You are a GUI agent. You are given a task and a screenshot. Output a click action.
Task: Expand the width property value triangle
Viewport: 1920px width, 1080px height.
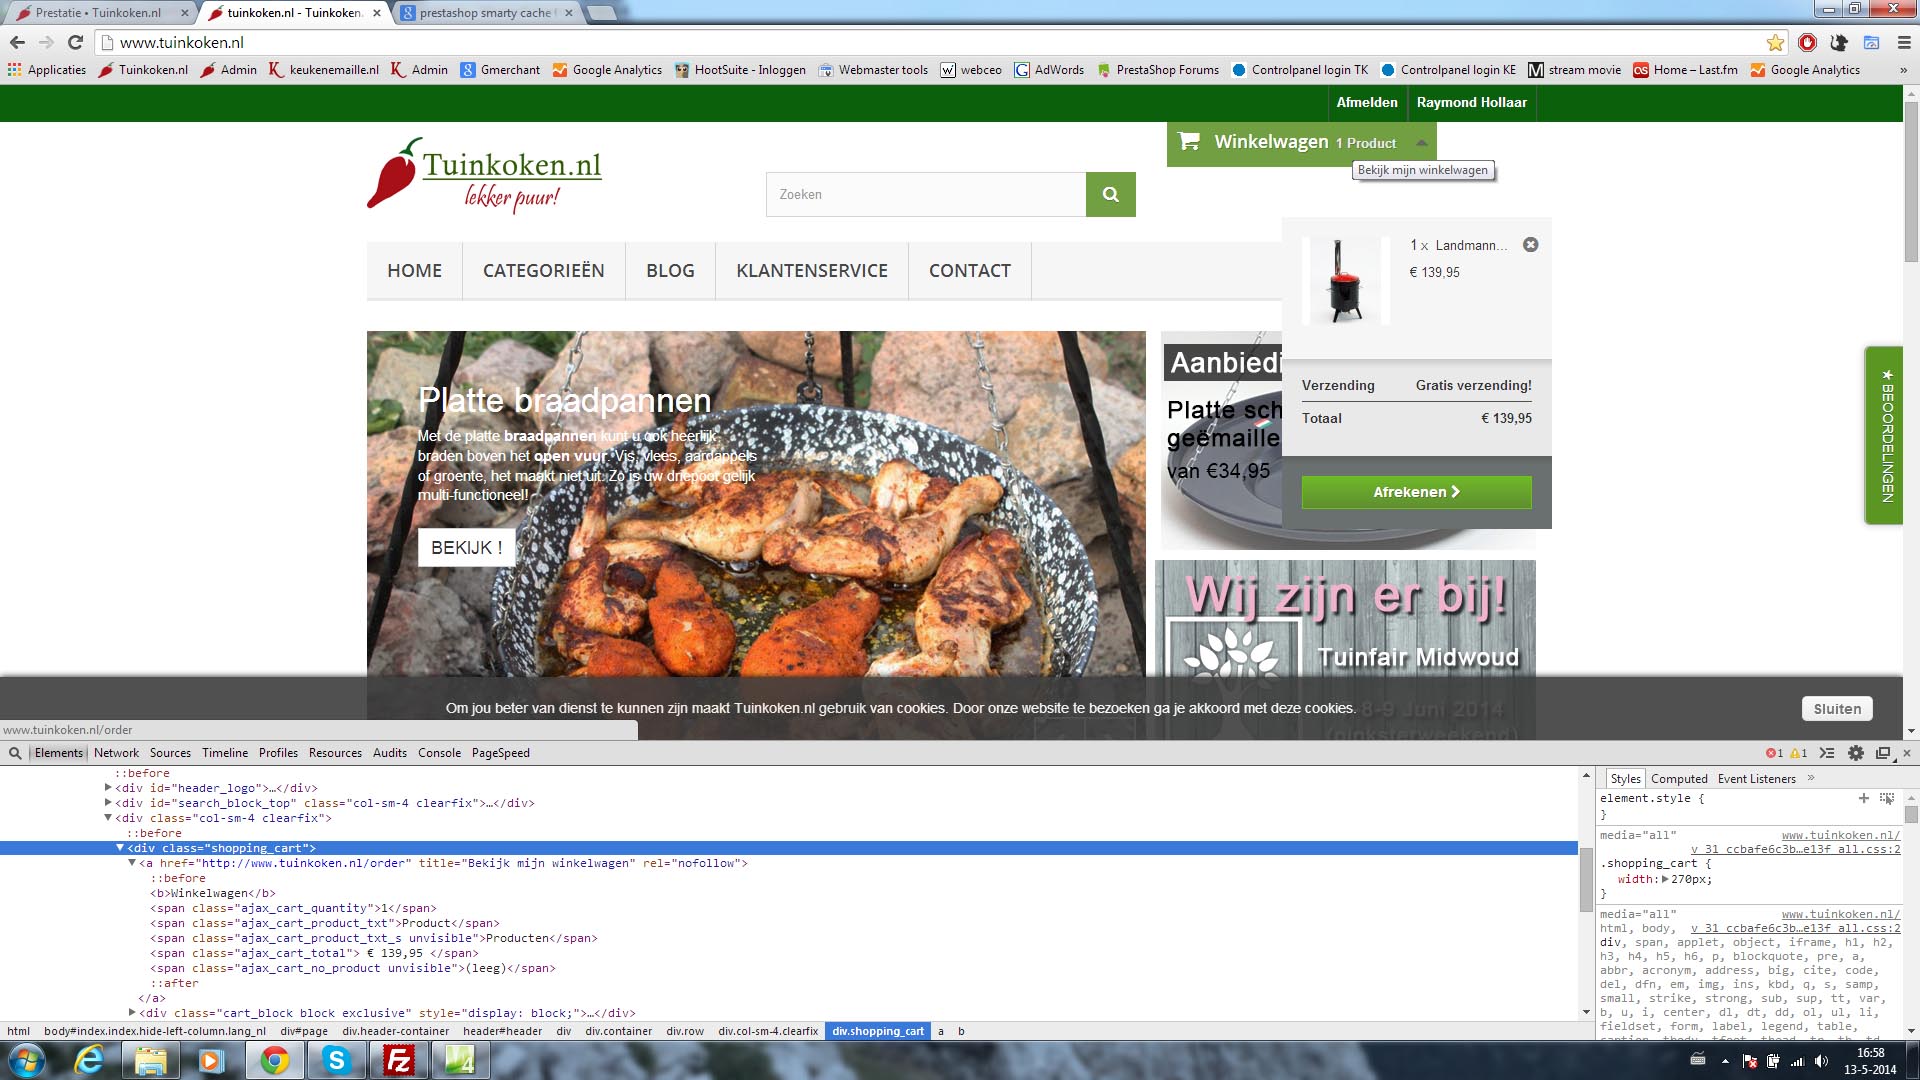point(1665,879)
